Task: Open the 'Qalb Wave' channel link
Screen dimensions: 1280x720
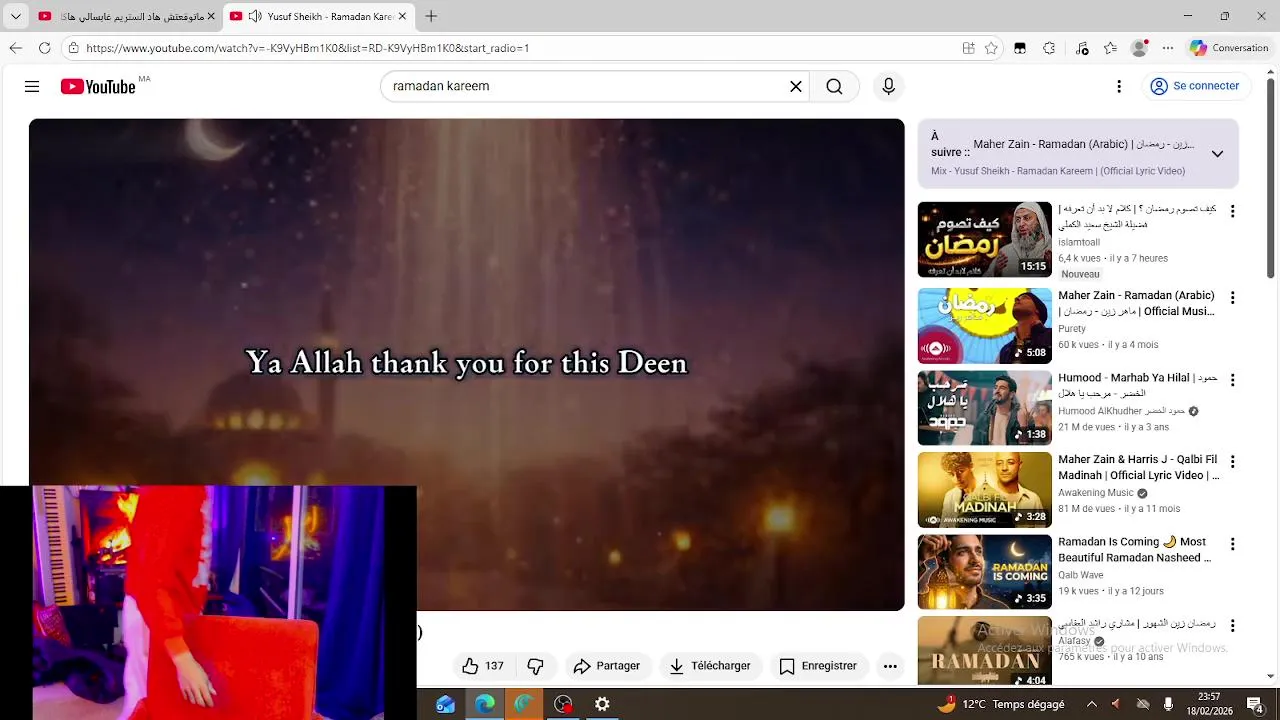Action: 1081,575
